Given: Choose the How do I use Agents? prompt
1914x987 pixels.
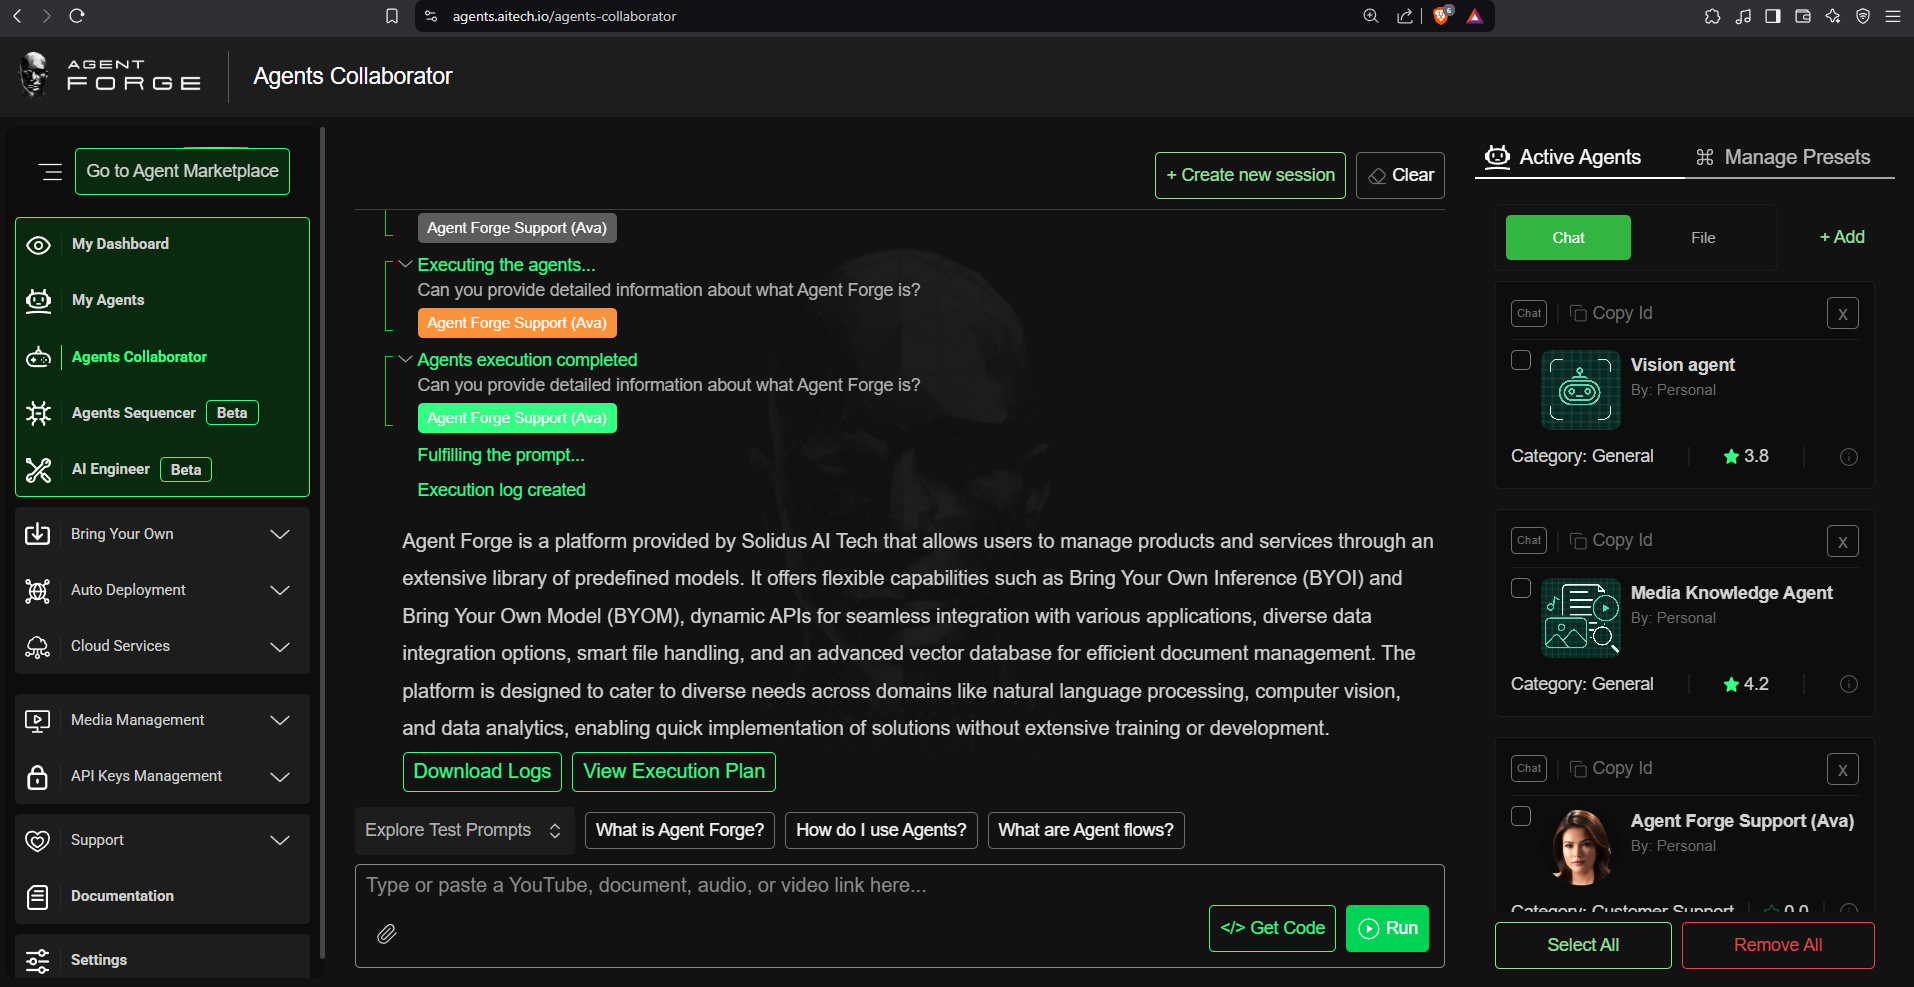Looking at the screenshot, I should click(881, 830).
